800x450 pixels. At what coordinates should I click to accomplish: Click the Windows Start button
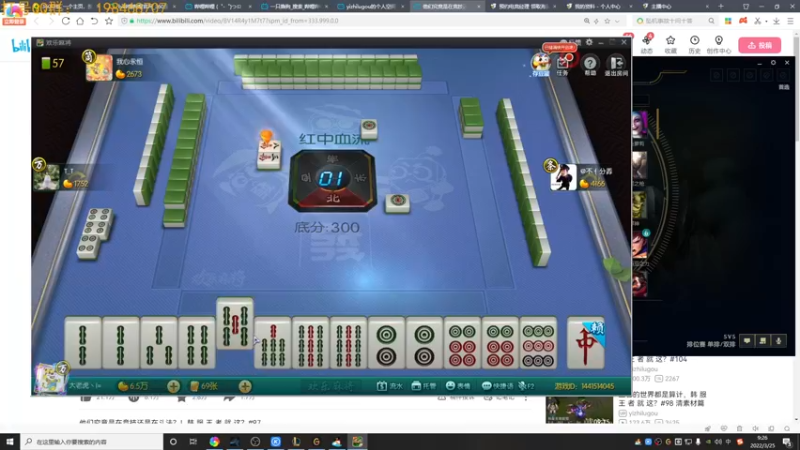(10, 441)
